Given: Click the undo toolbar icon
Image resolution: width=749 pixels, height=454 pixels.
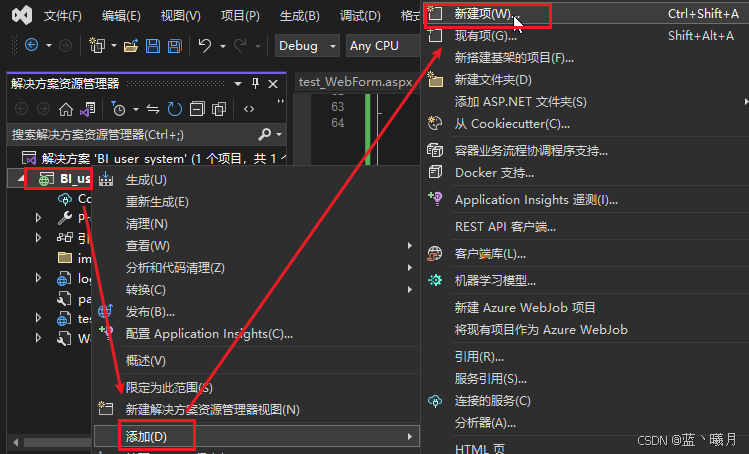Looking at the screenshot, I should (x=205, y=45).
